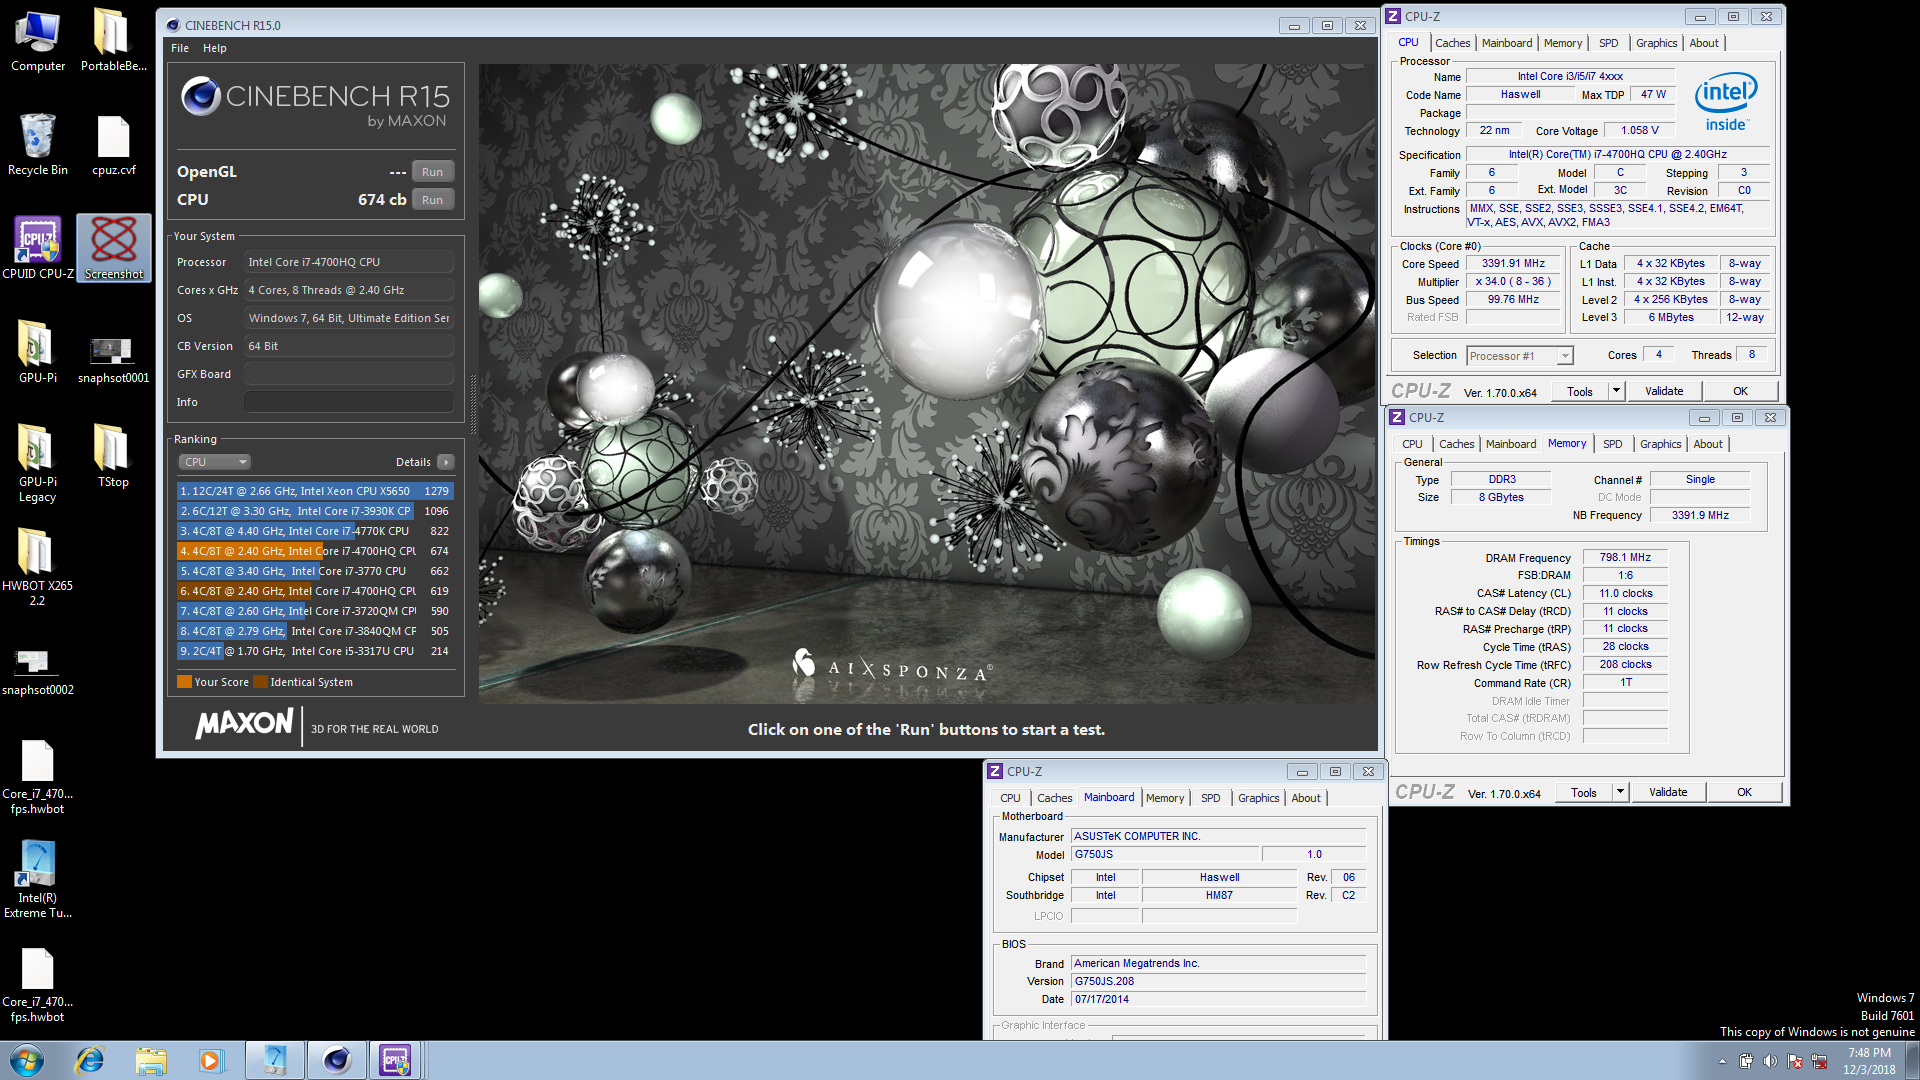Viewport: 1920px width, 1080px height.
Task: Switch to Mainboard tab in top CPU-Z
Action: (x=1506, y=43)
